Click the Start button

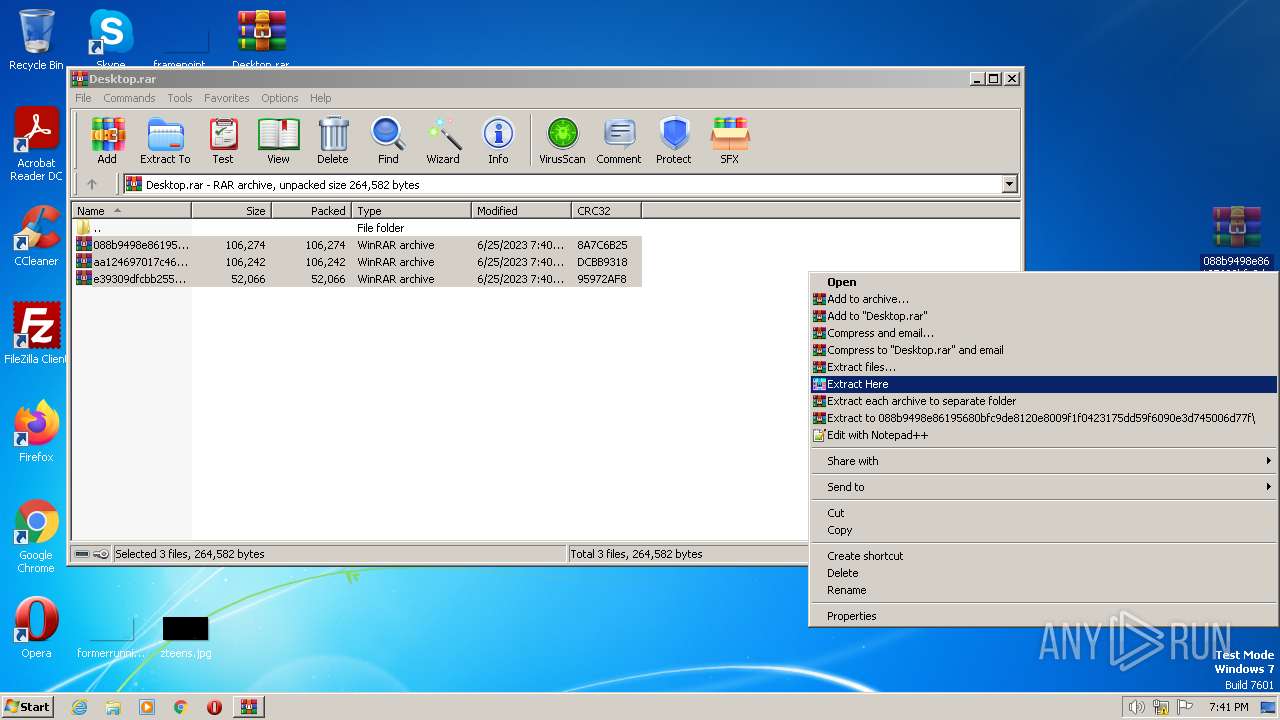point(28,707)
